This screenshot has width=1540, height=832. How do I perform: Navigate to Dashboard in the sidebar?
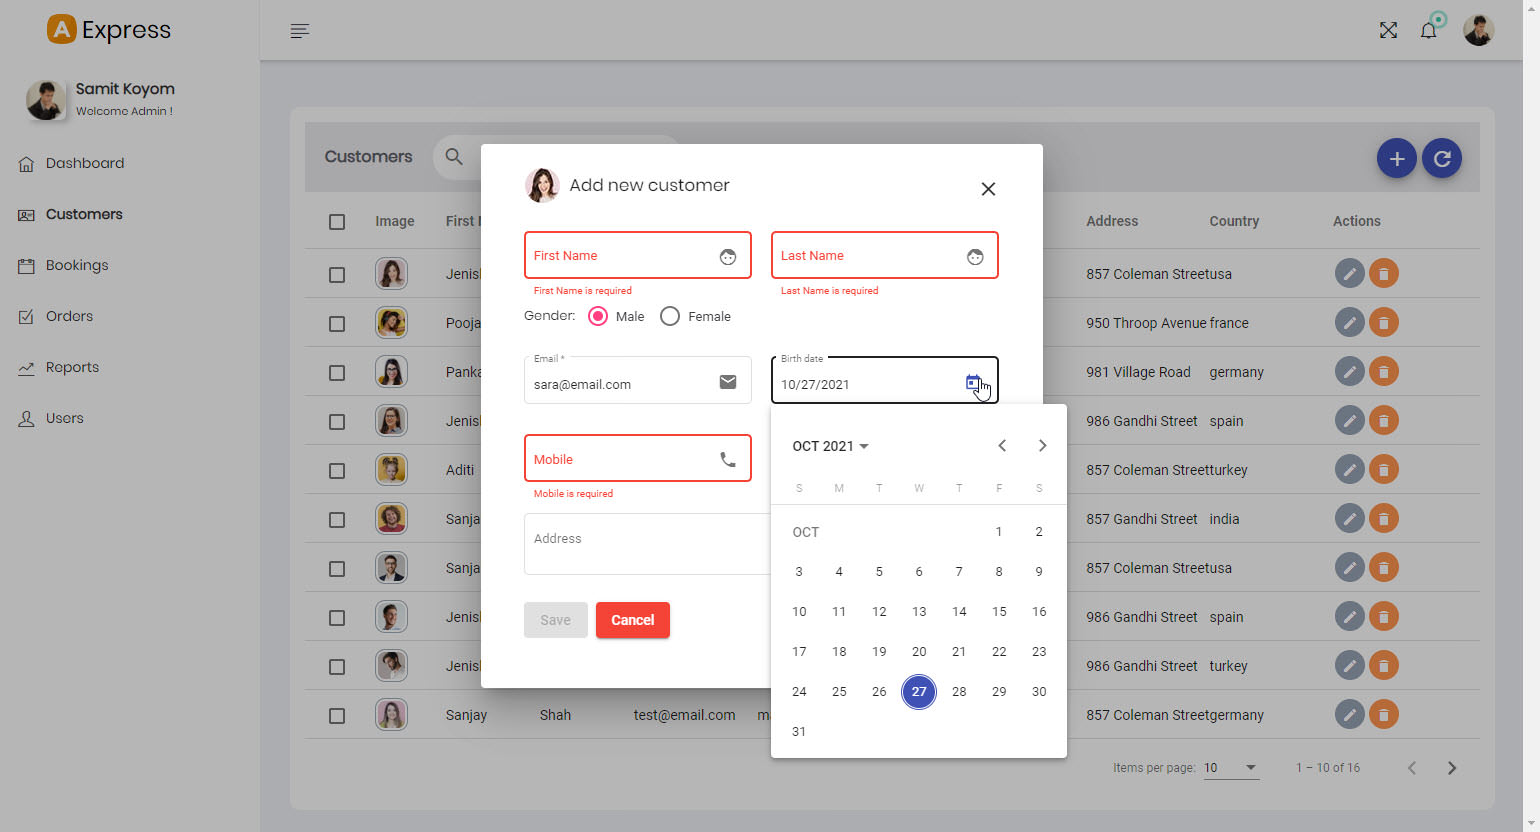(84, 163)
